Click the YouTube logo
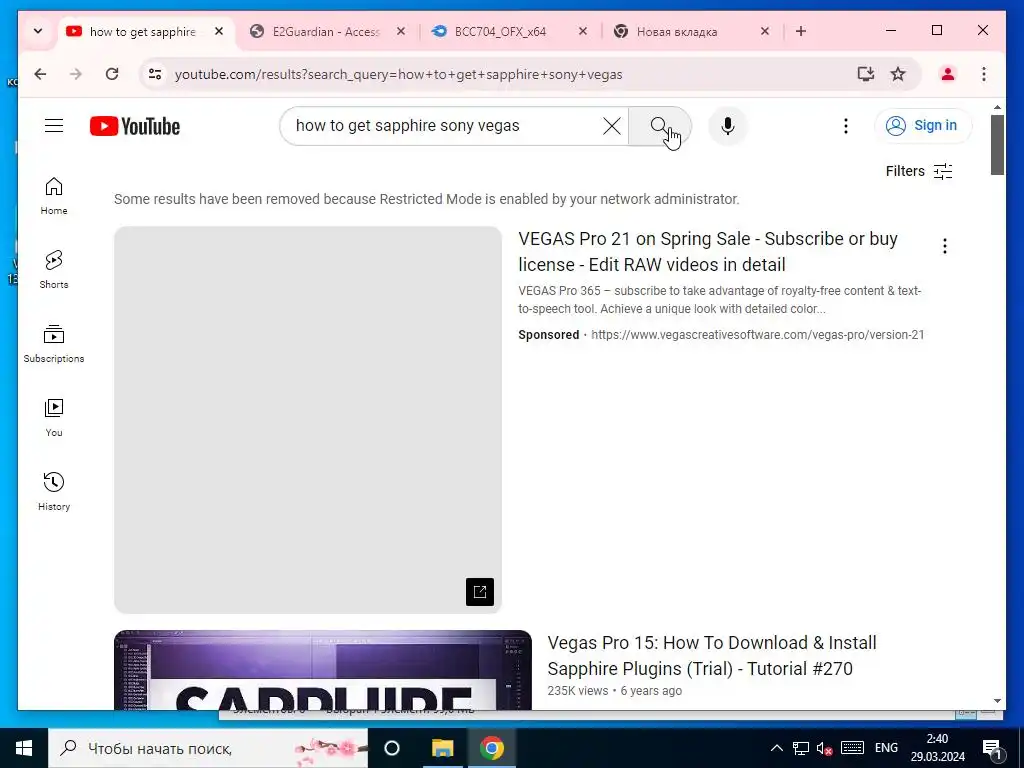The width and height of the screenshot is (1024, 768). [135, 126]
